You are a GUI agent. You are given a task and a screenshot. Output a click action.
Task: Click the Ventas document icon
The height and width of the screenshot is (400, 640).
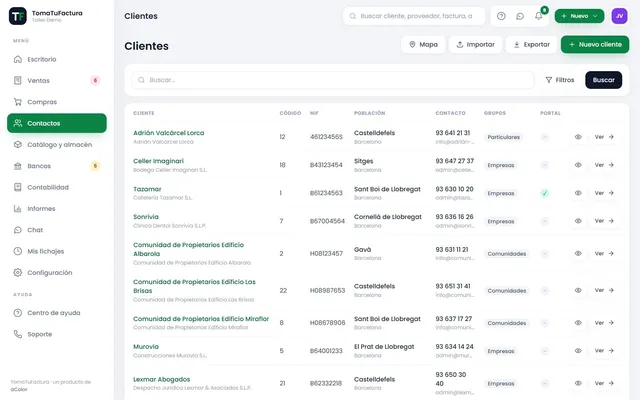pyautogui.click(x=18, y=80)
